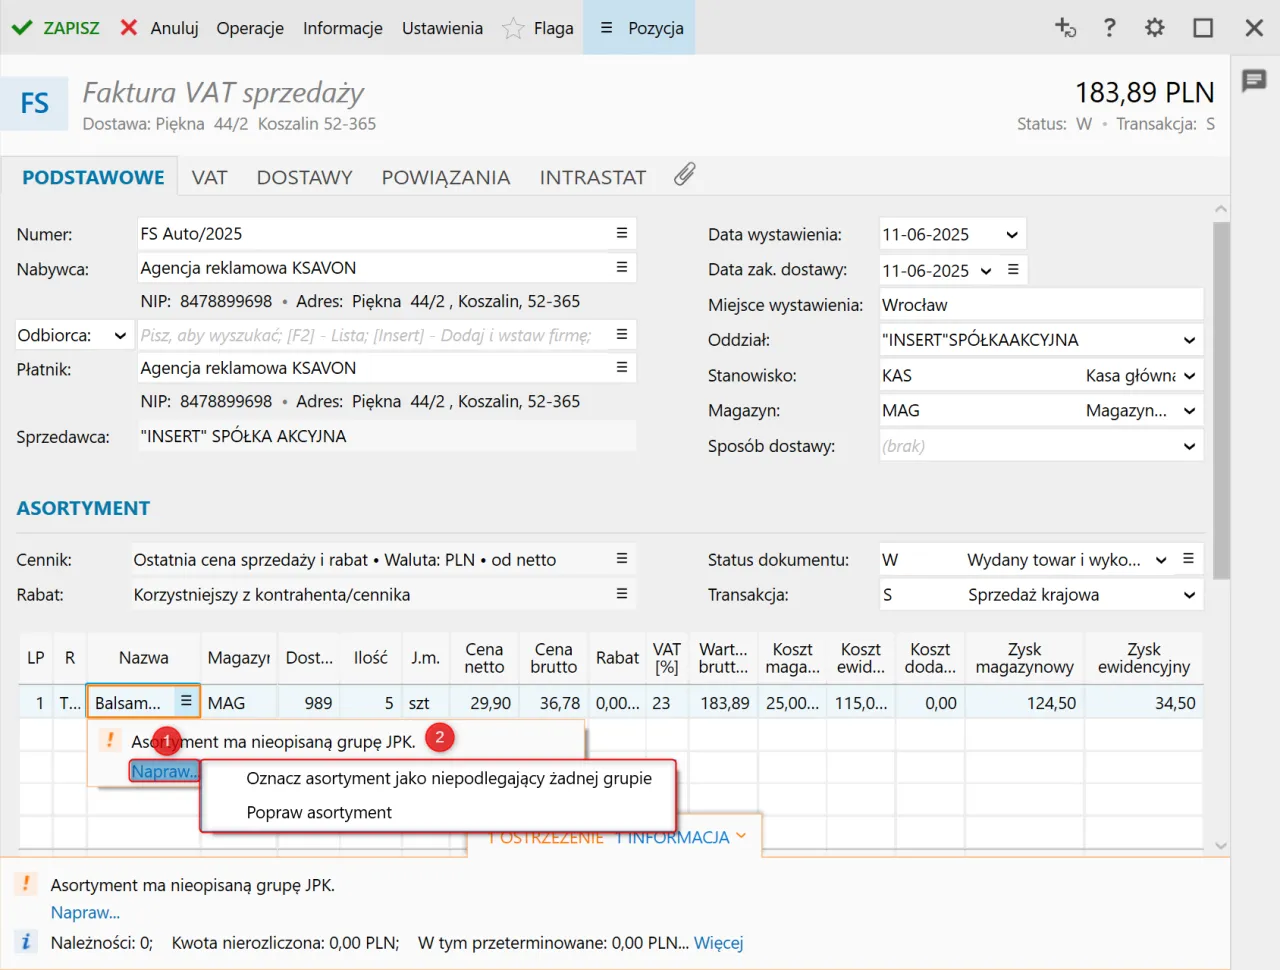This screenshot has height=970, width=1280.
Task: Switch to the VAT tab
Action: [209, 178]
